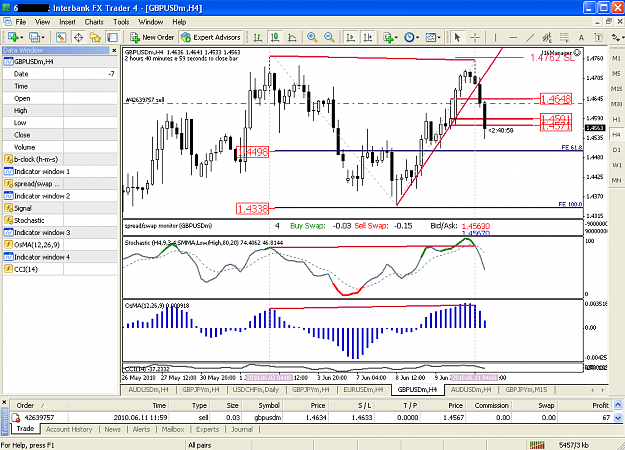Open the Tools menu
The width and height of the screenshot is (625, 450).
(x=121, y=22)
